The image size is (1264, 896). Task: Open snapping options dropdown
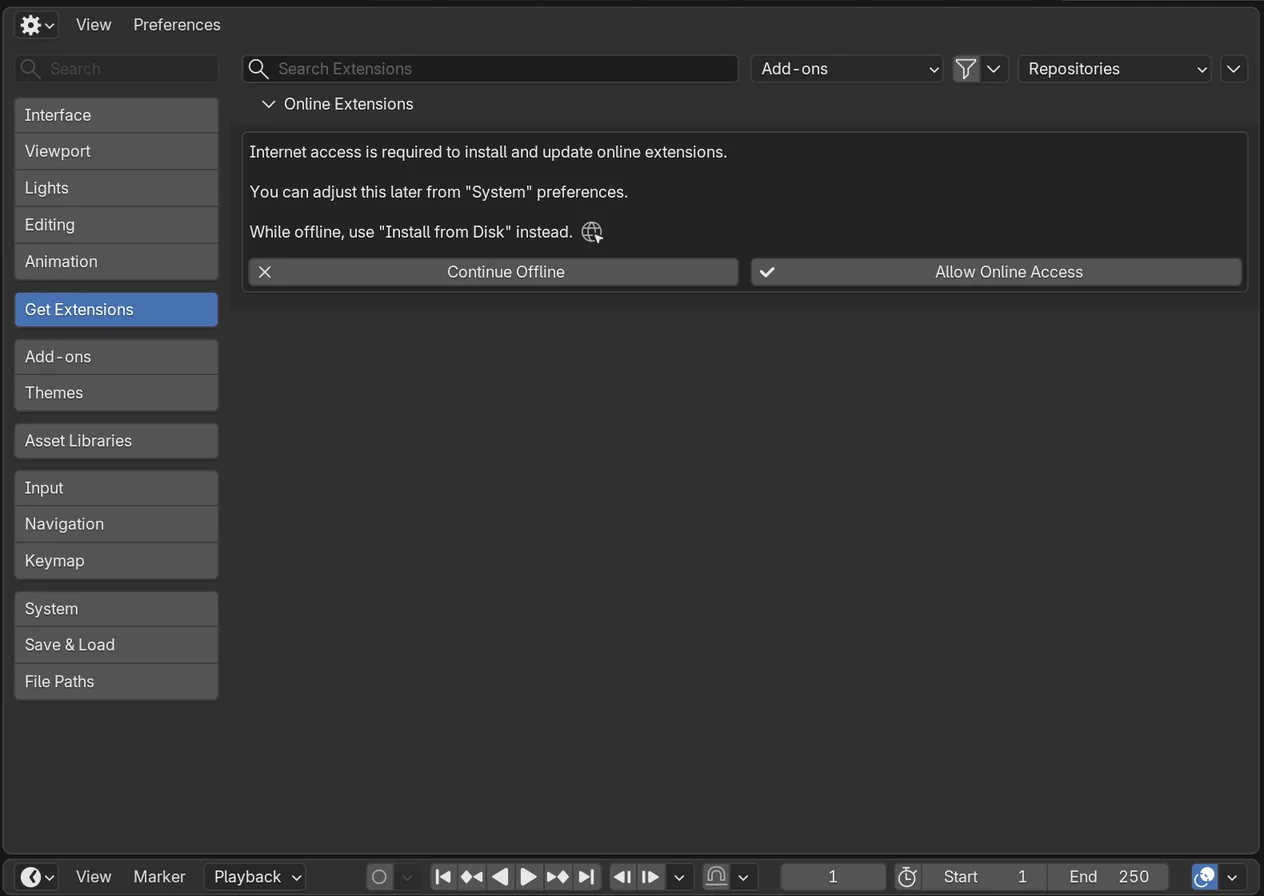tap(744, 877)
